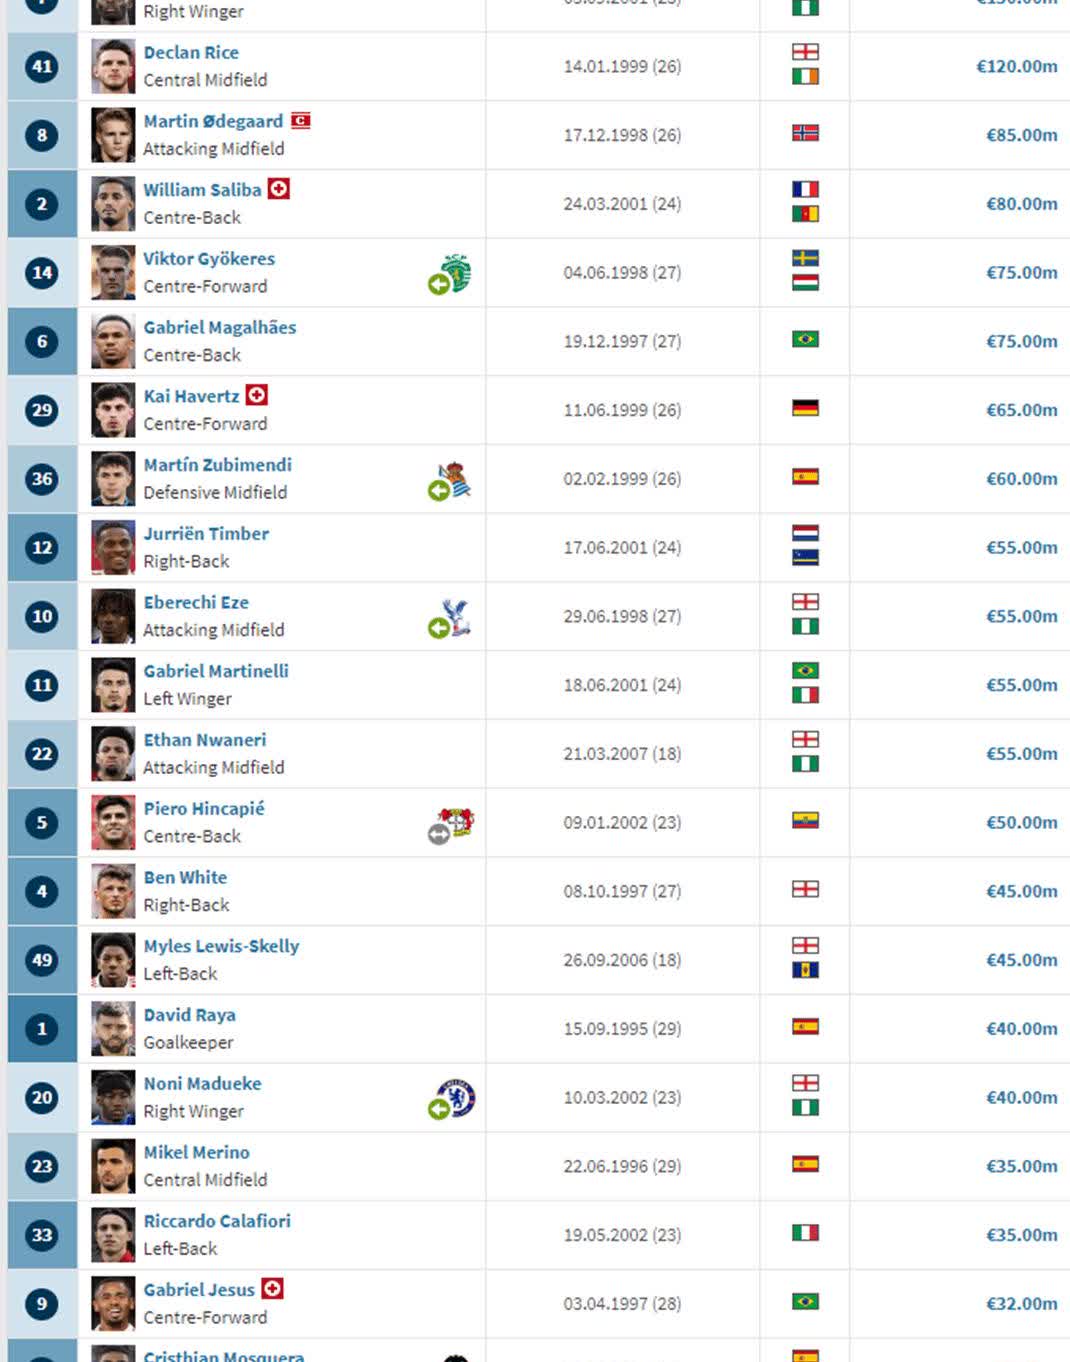Click injury icon next to William Saliba
The image size is (1070, 1362).
coord(279,189)
